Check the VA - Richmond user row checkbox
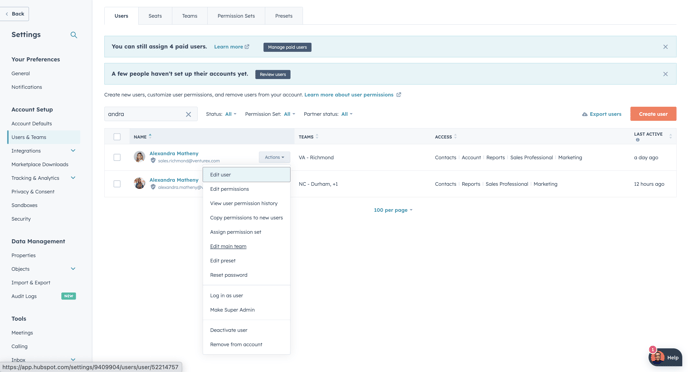 (117, 157)
